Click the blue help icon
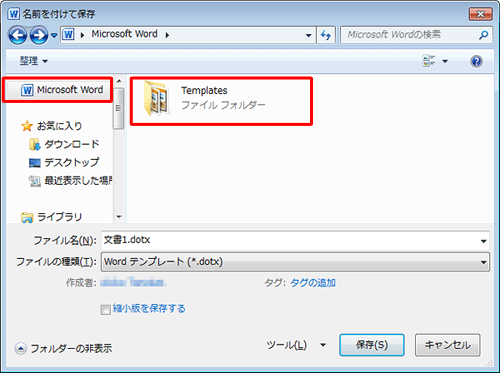The width and height of the screenshot is (500, 373). [477, 61]
